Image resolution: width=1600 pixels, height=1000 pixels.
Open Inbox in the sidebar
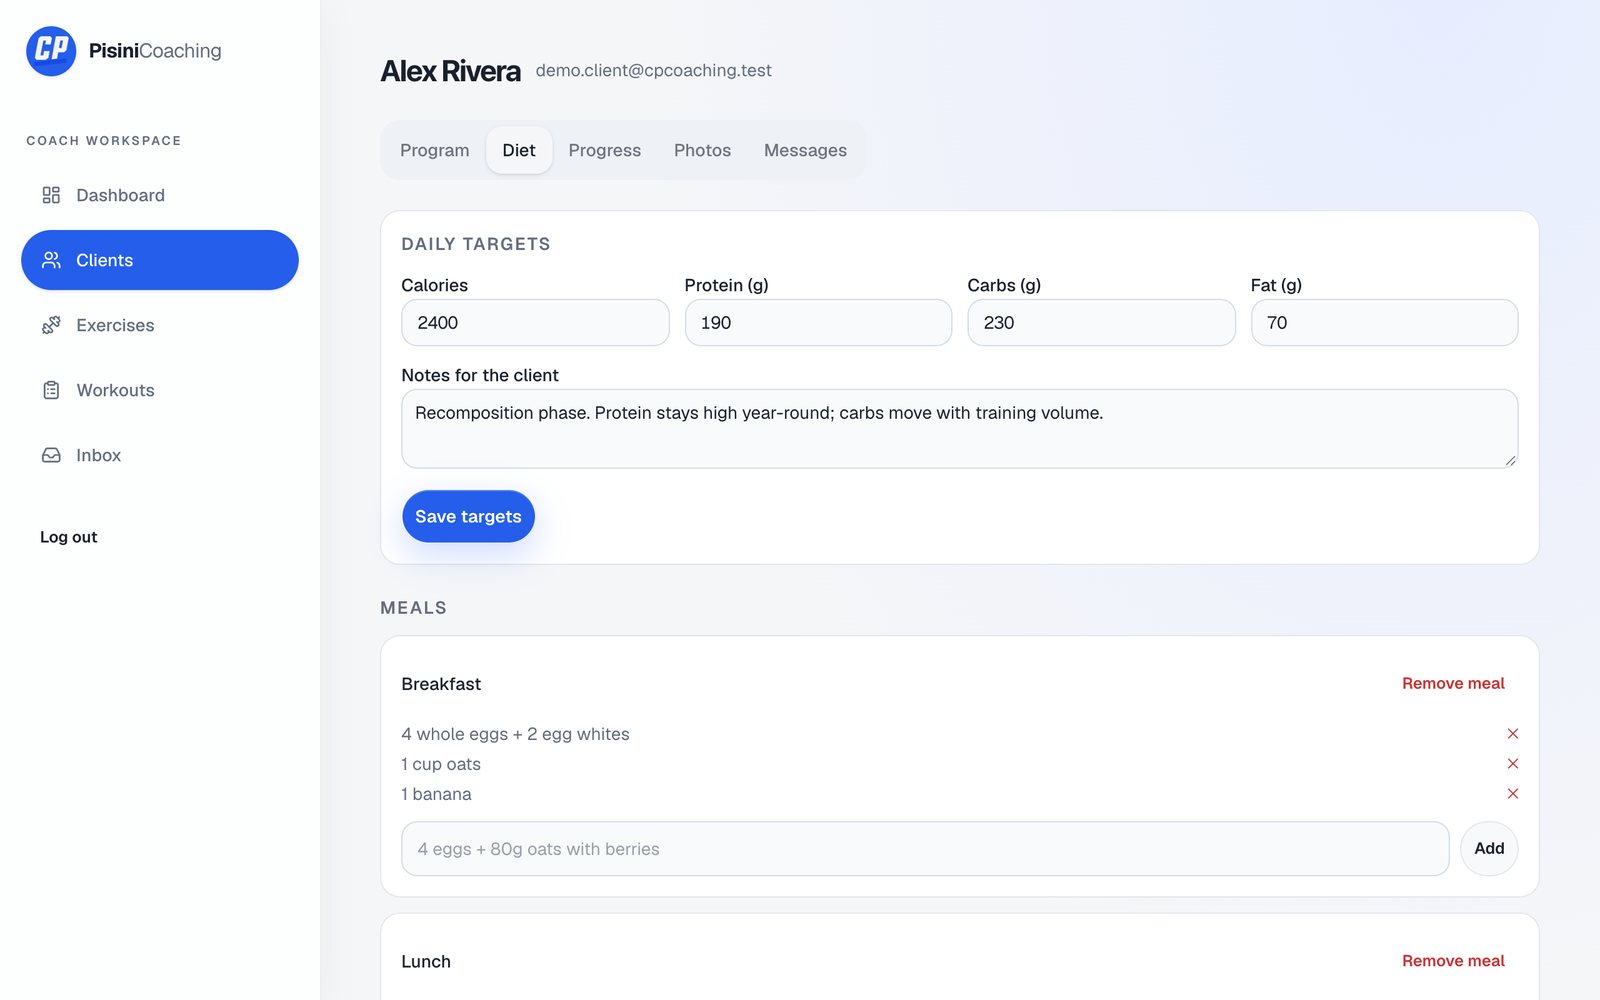(x=160, y=455)
